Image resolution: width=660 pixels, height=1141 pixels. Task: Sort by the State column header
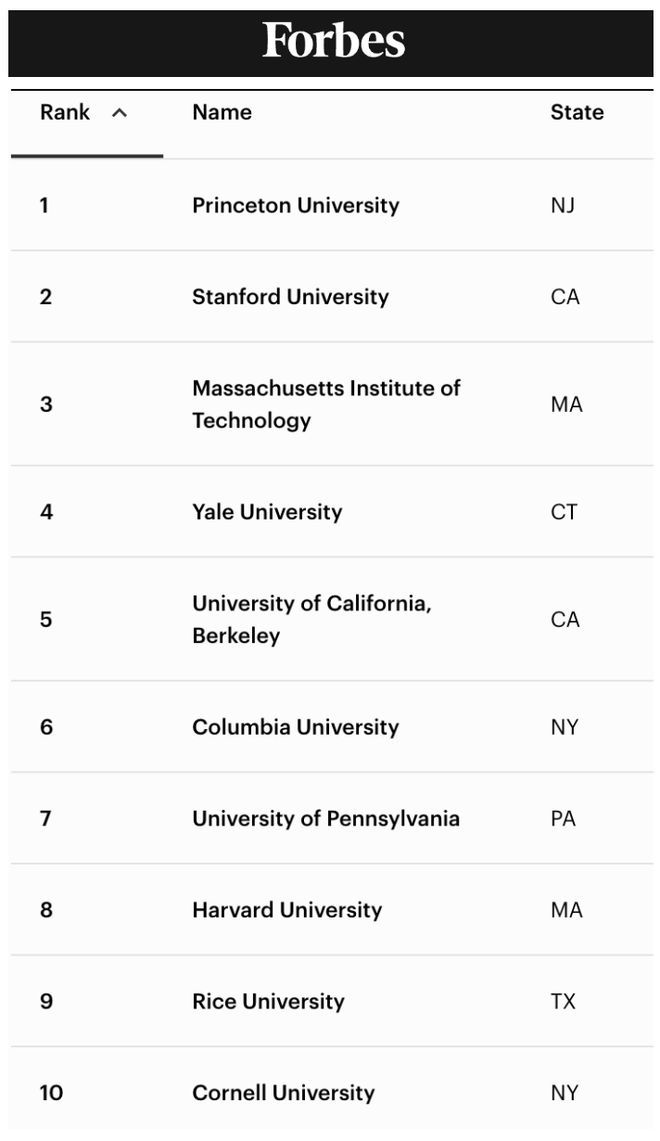[577, 112]
